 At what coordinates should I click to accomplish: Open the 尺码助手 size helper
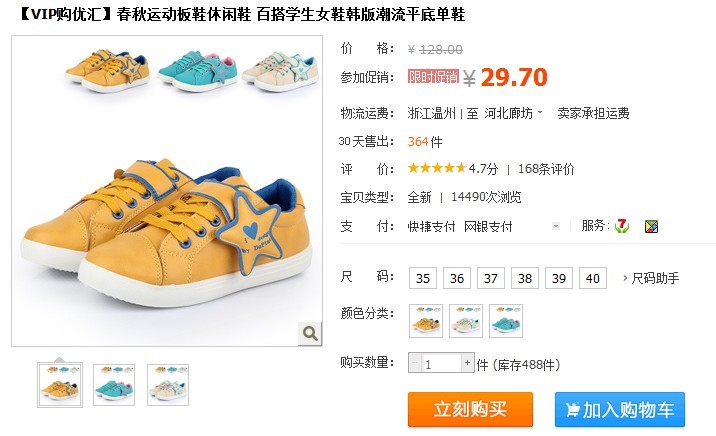[x=651, y=278]
